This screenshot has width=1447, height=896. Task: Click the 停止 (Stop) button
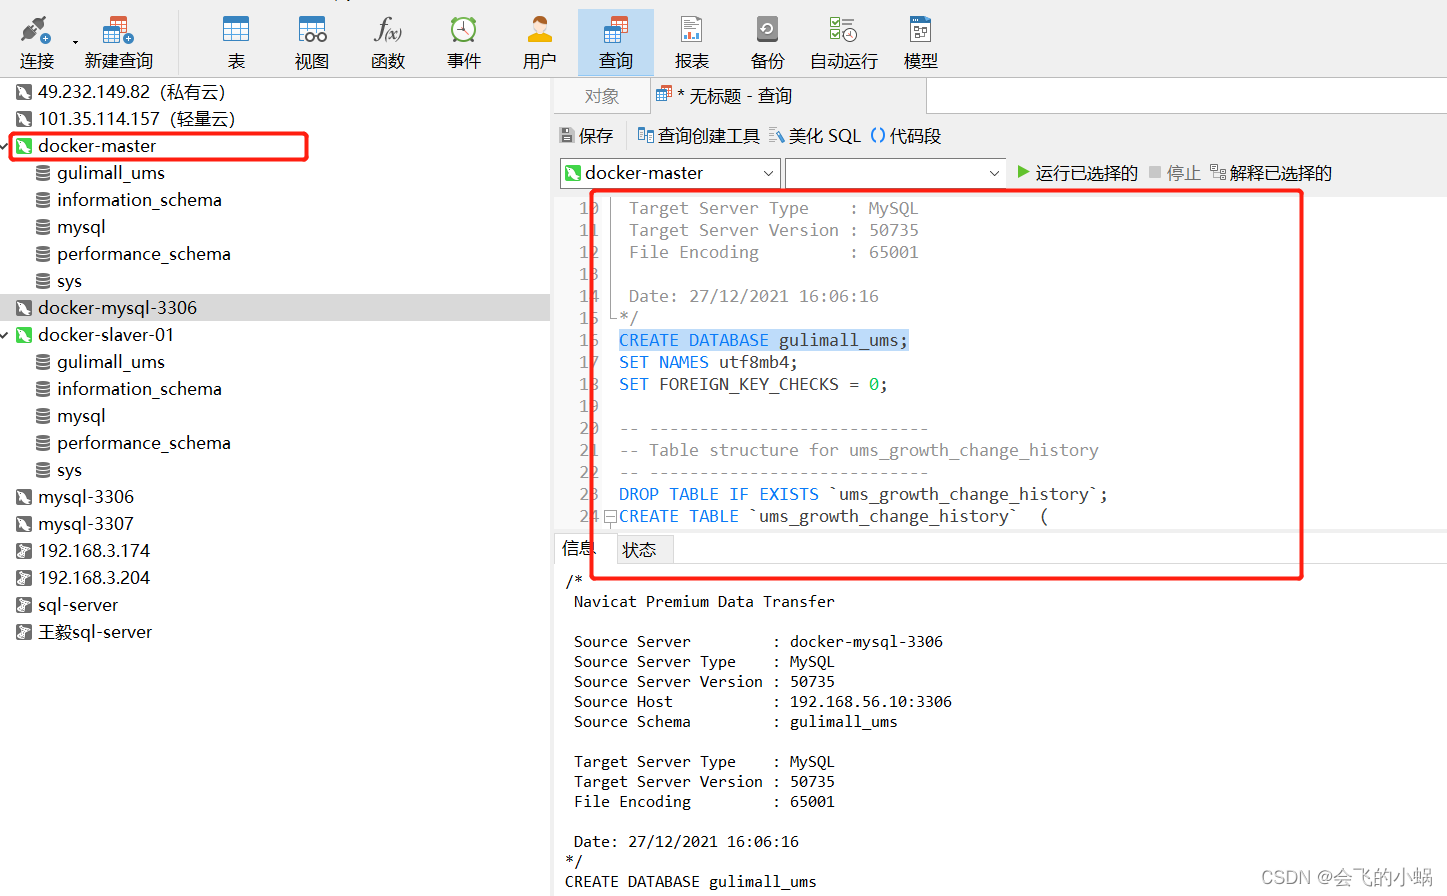coord(1175,173)
